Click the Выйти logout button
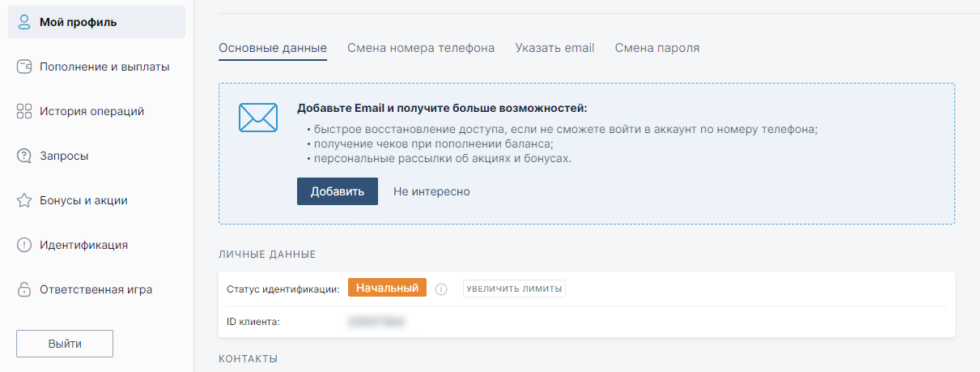 point(64,344)
